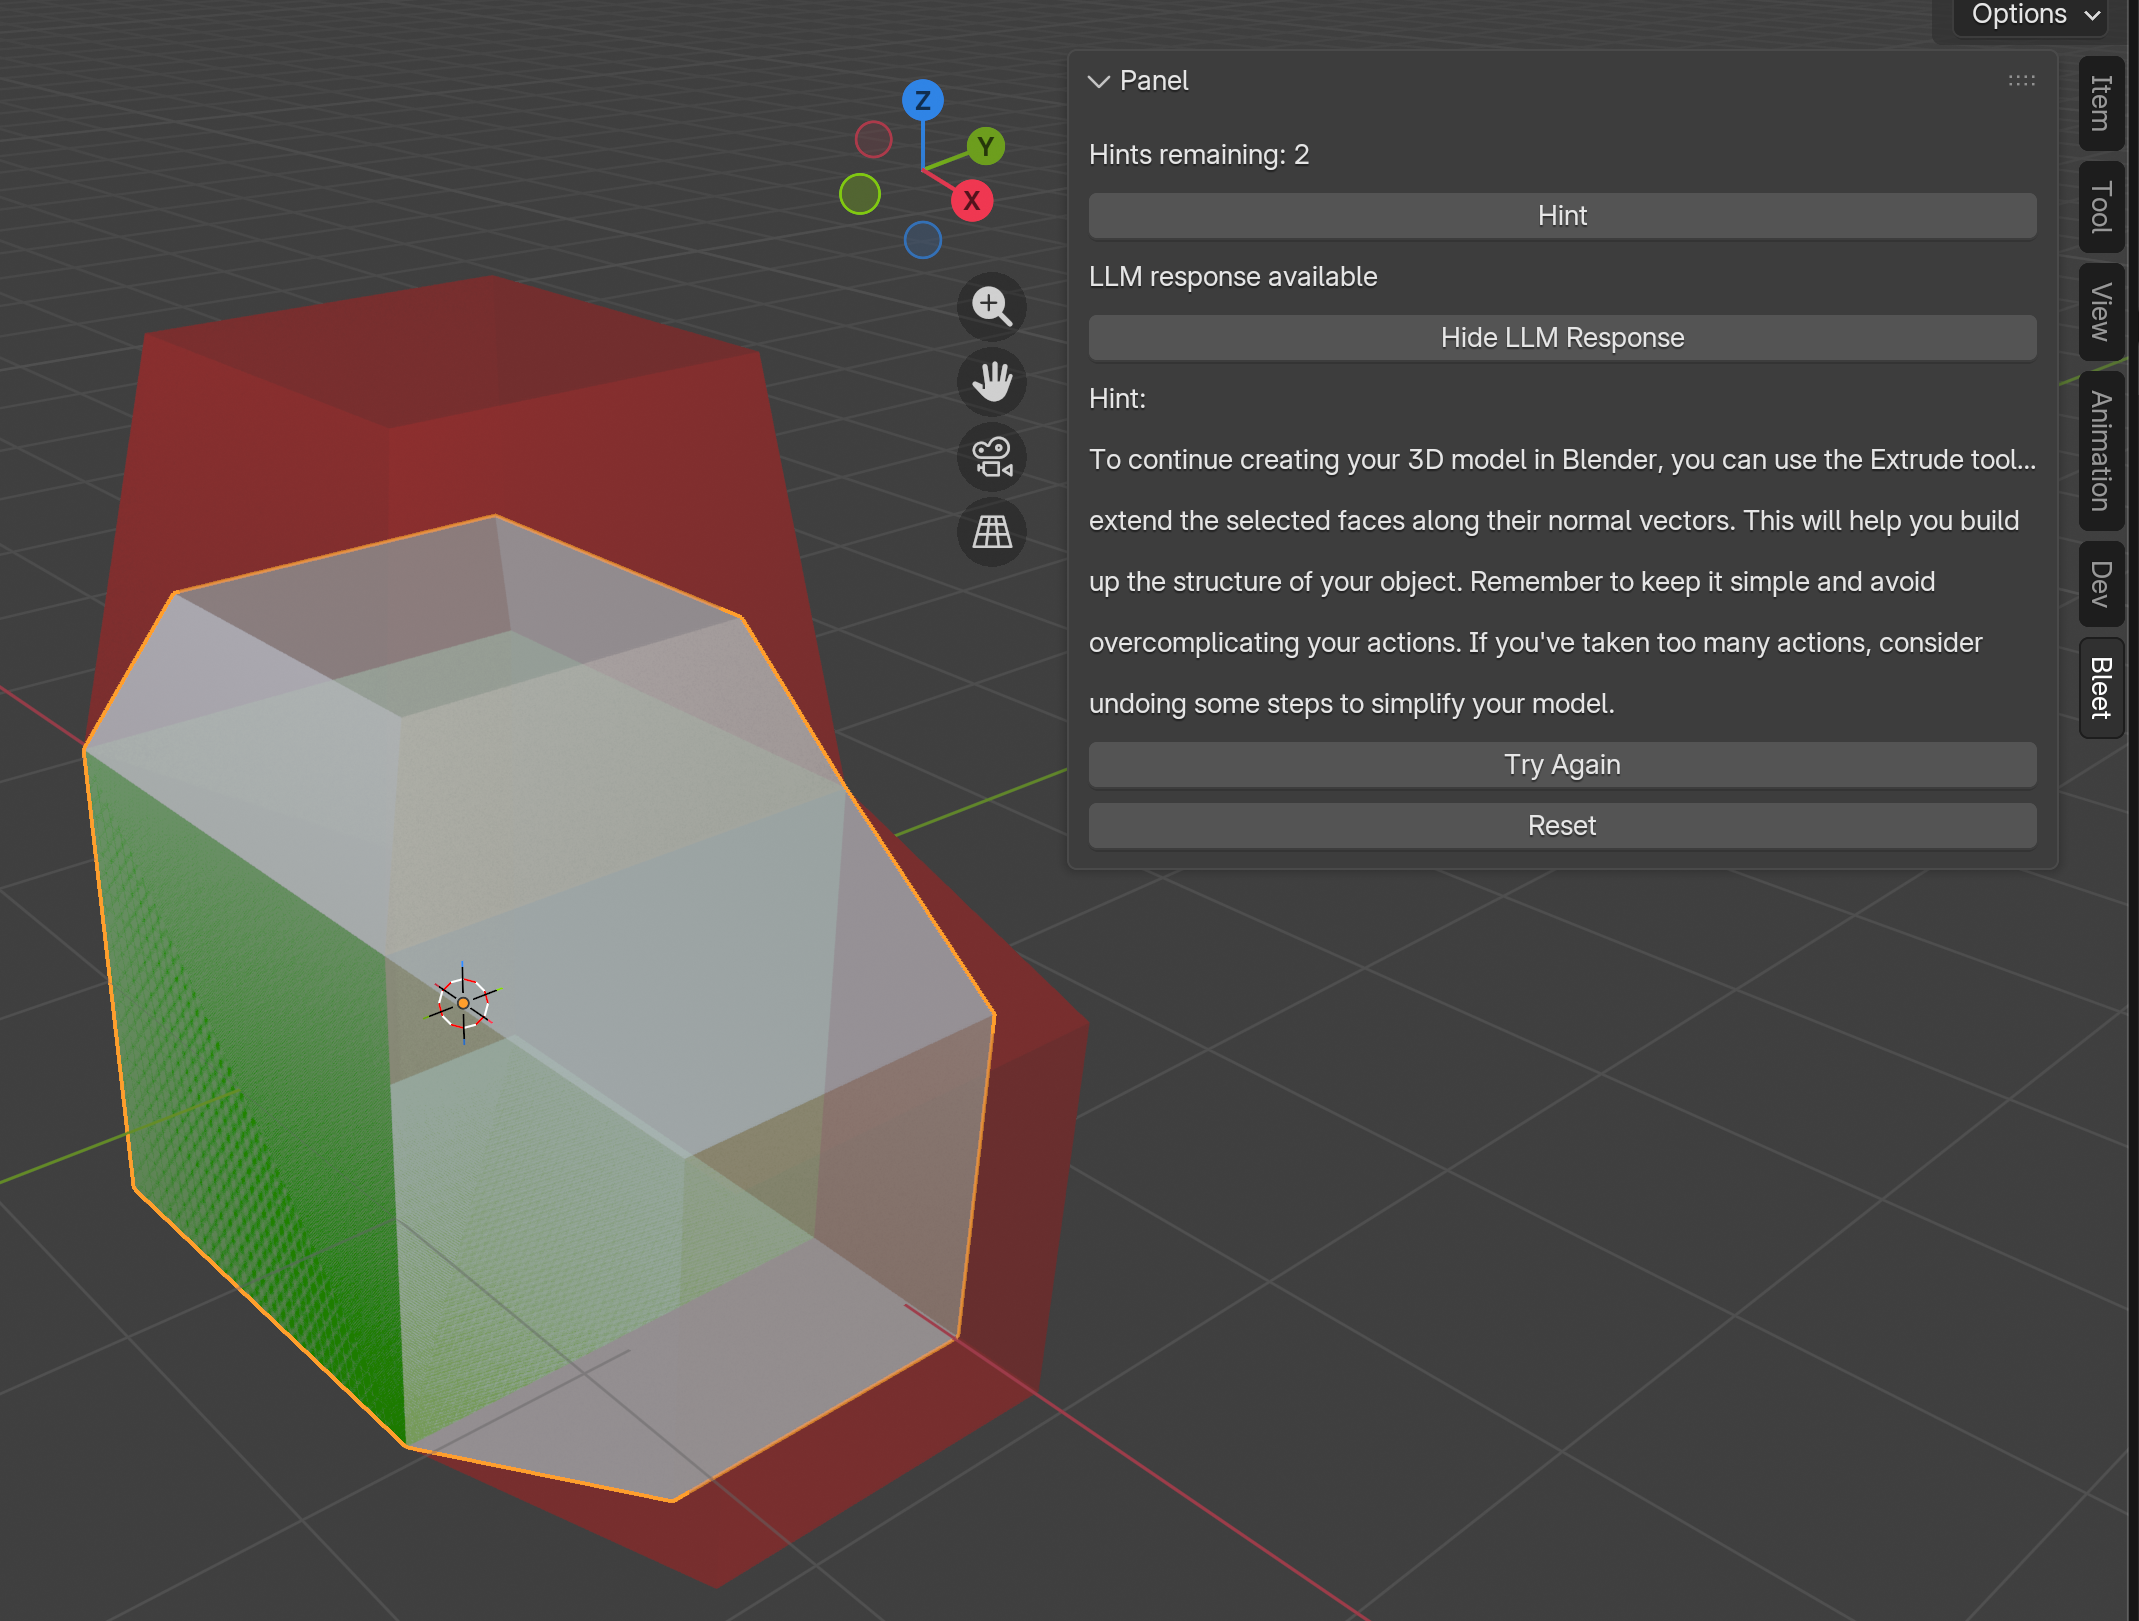
Task: Click the zoom magnifier viewport icon
Action: pyautogui.click(x=991, y=306)
